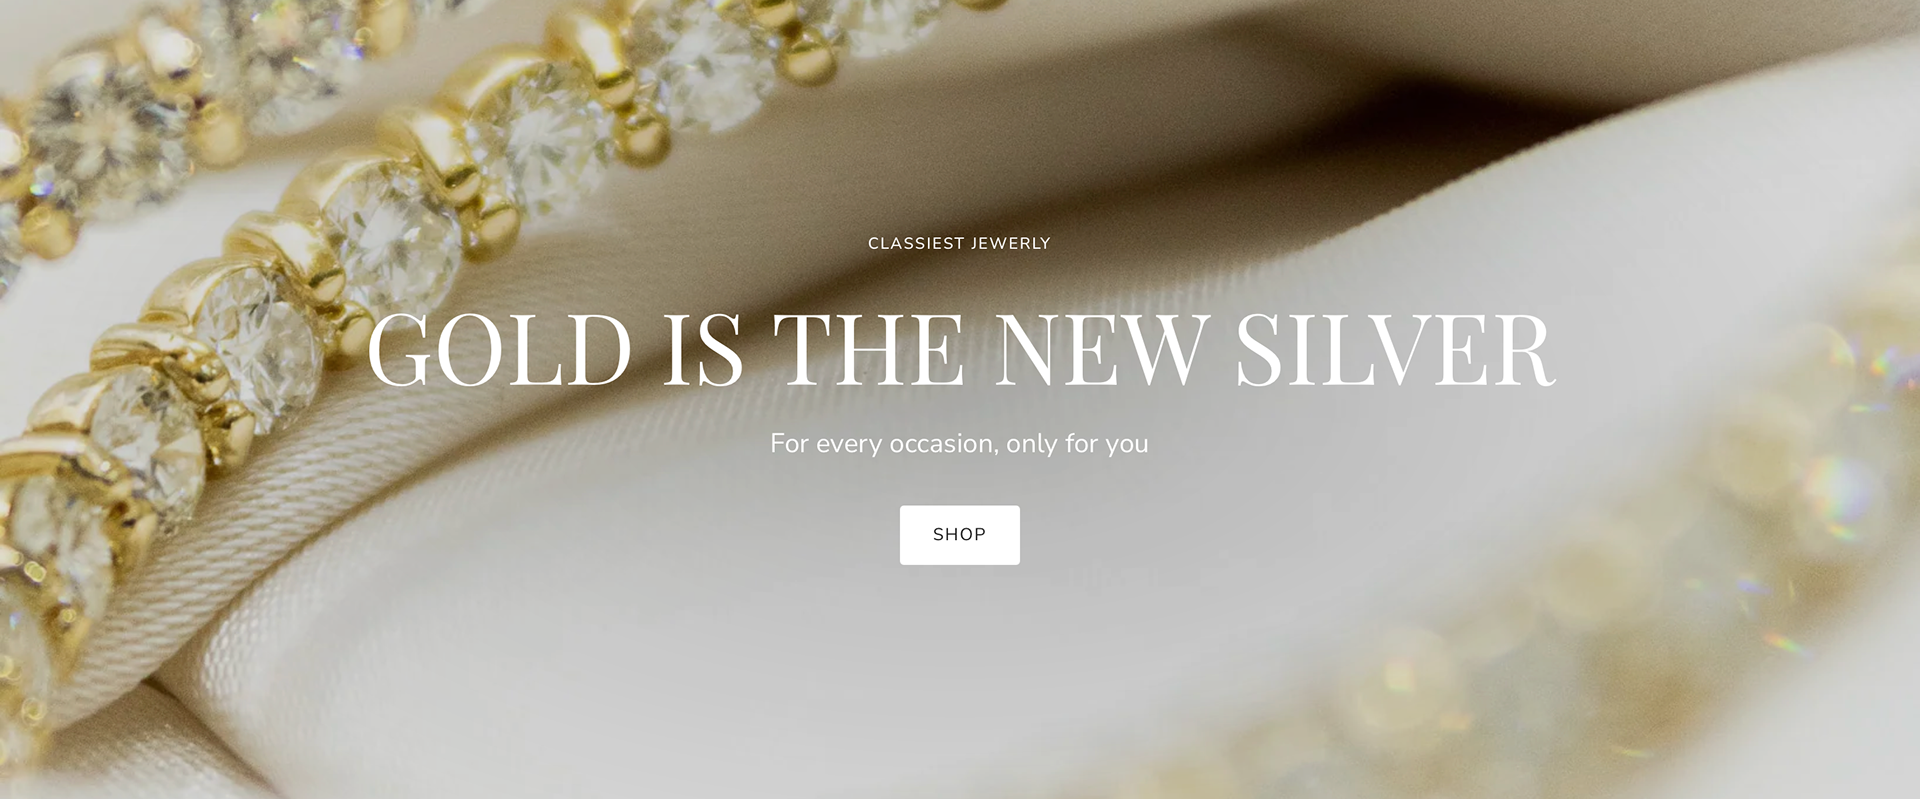Click the word JEWERLY above the headline
This screenshot has height=799, width=1920.
point(1011,243)
